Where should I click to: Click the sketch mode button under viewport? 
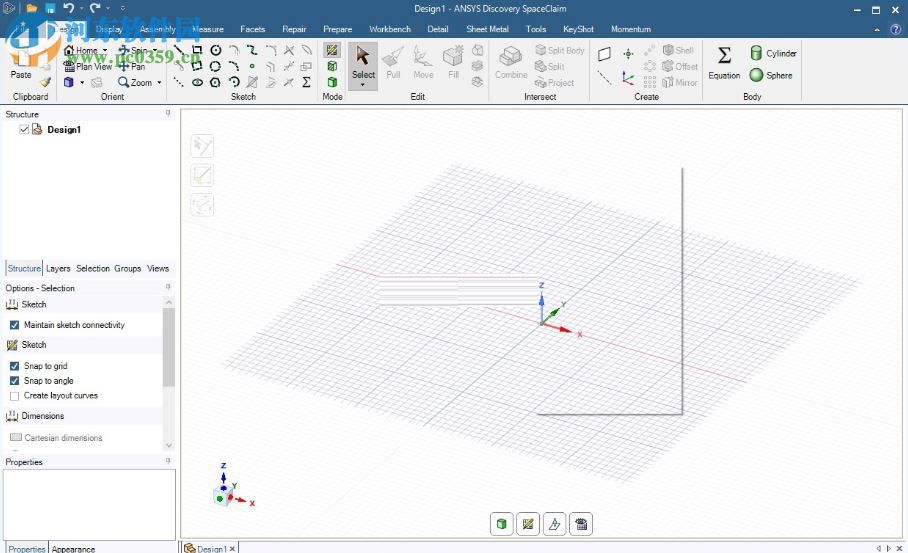click(528, 524)
